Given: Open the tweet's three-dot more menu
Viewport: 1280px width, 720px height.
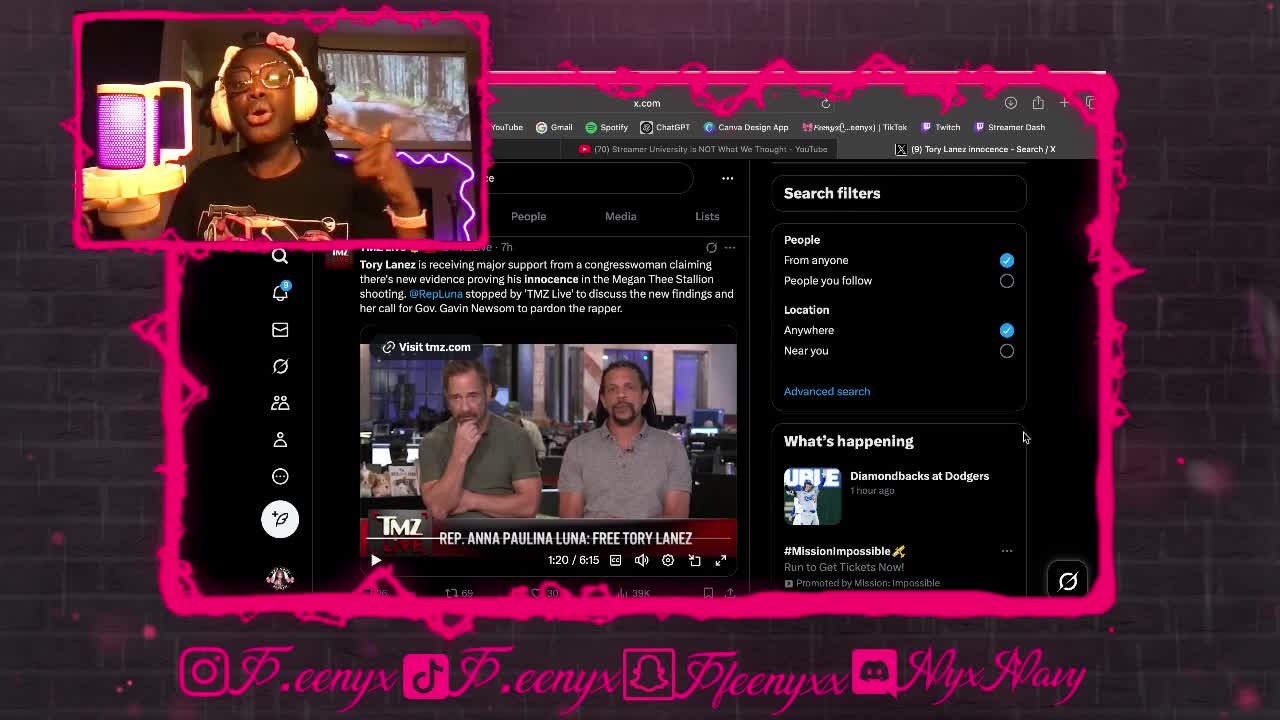Looking at the screenshot, I should point(730,247).
